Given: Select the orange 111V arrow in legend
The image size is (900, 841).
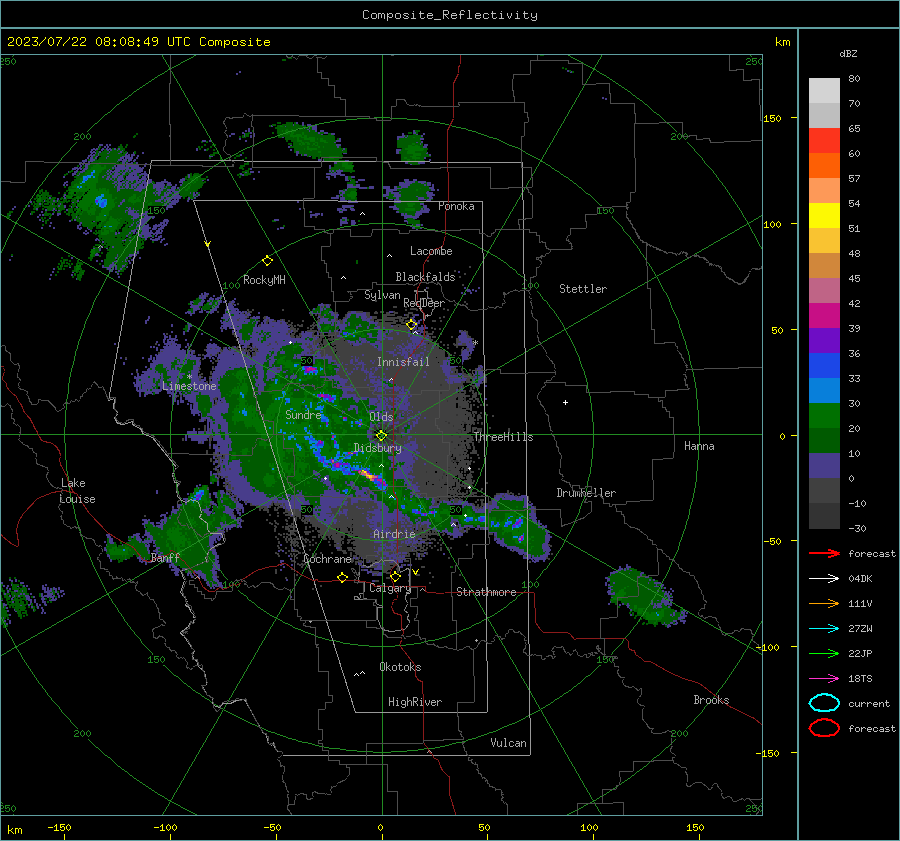Looking at the screenshot, I should point(824,603).
